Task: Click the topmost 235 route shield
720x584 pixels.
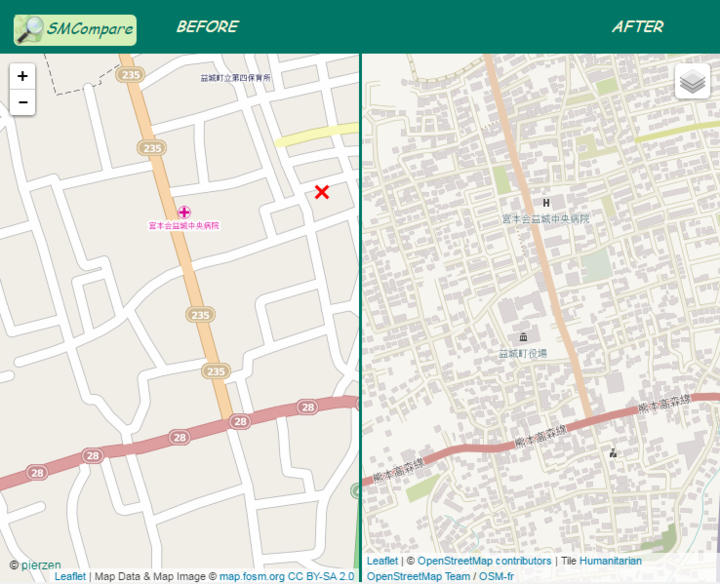Action: [129, 75]
